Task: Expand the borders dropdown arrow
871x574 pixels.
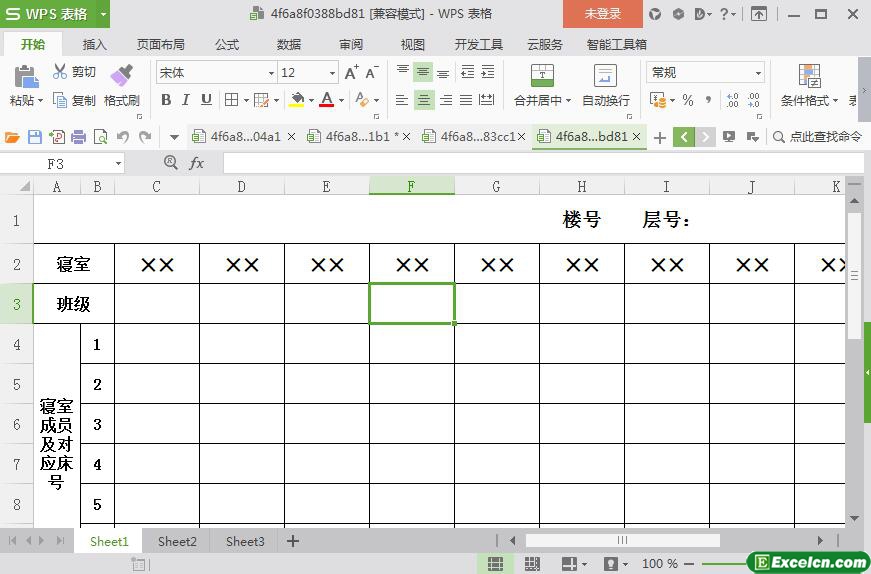Action: pyautogui.click(x=246, y=101)
